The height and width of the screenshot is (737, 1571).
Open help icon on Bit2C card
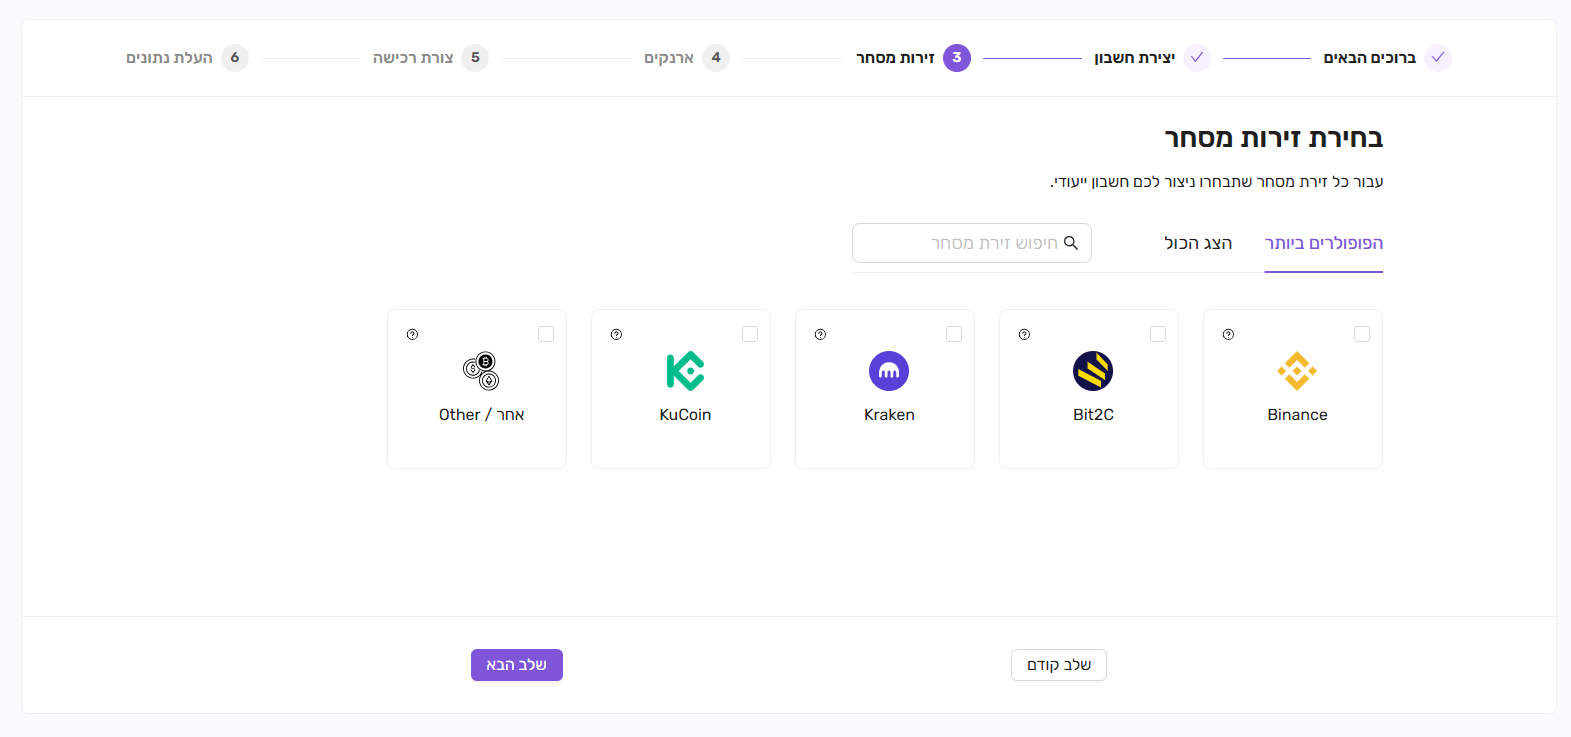[x=1024, y=334]
